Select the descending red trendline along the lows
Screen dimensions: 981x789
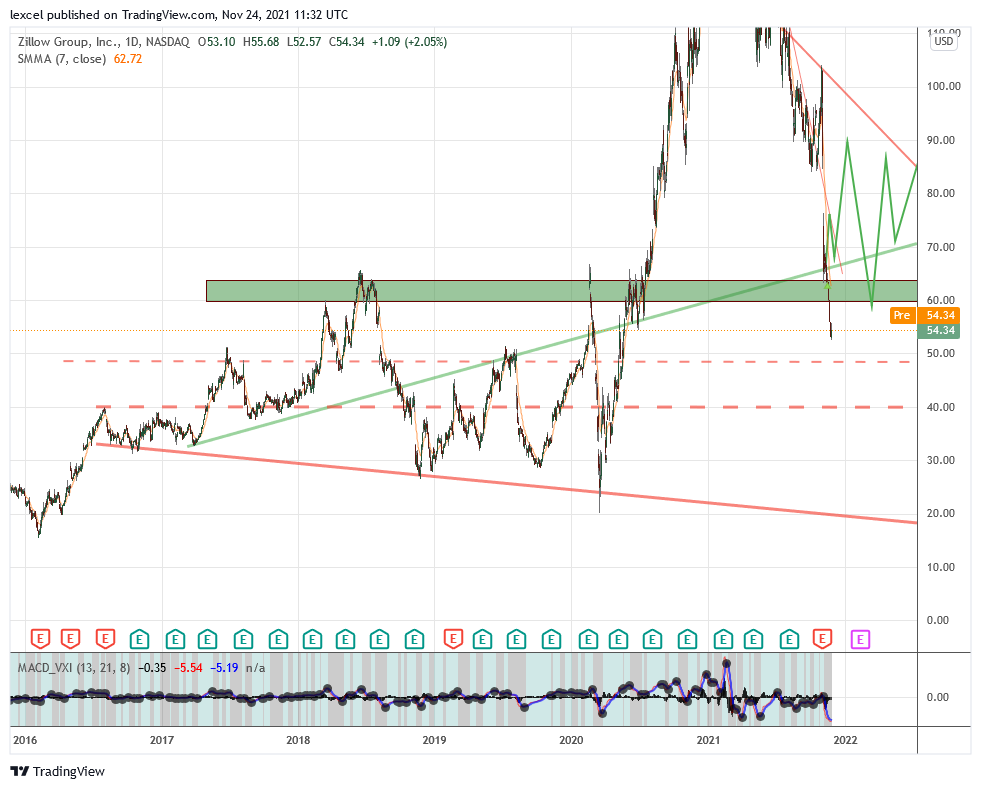point(507,483)
